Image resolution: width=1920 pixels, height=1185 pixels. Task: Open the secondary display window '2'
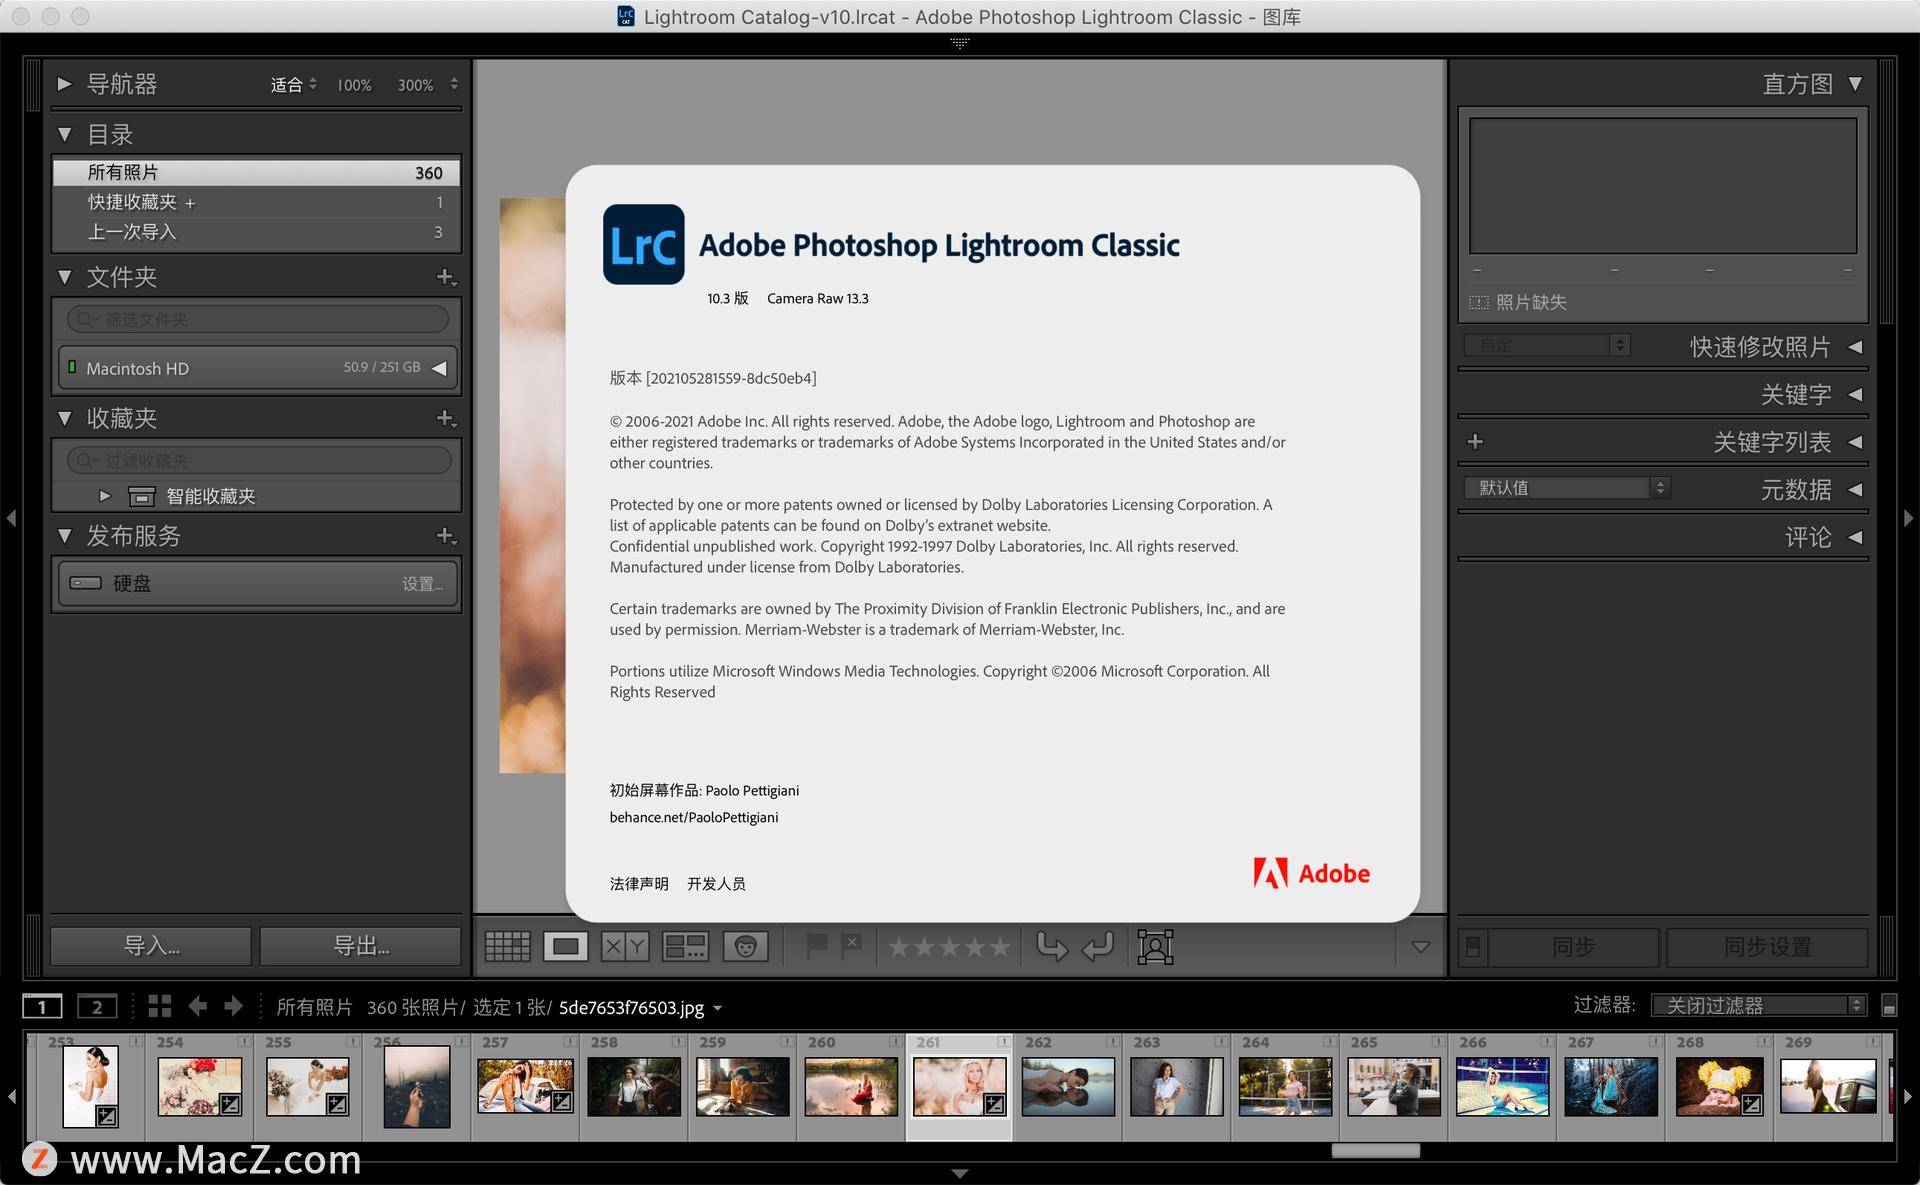click(97, 1007)
